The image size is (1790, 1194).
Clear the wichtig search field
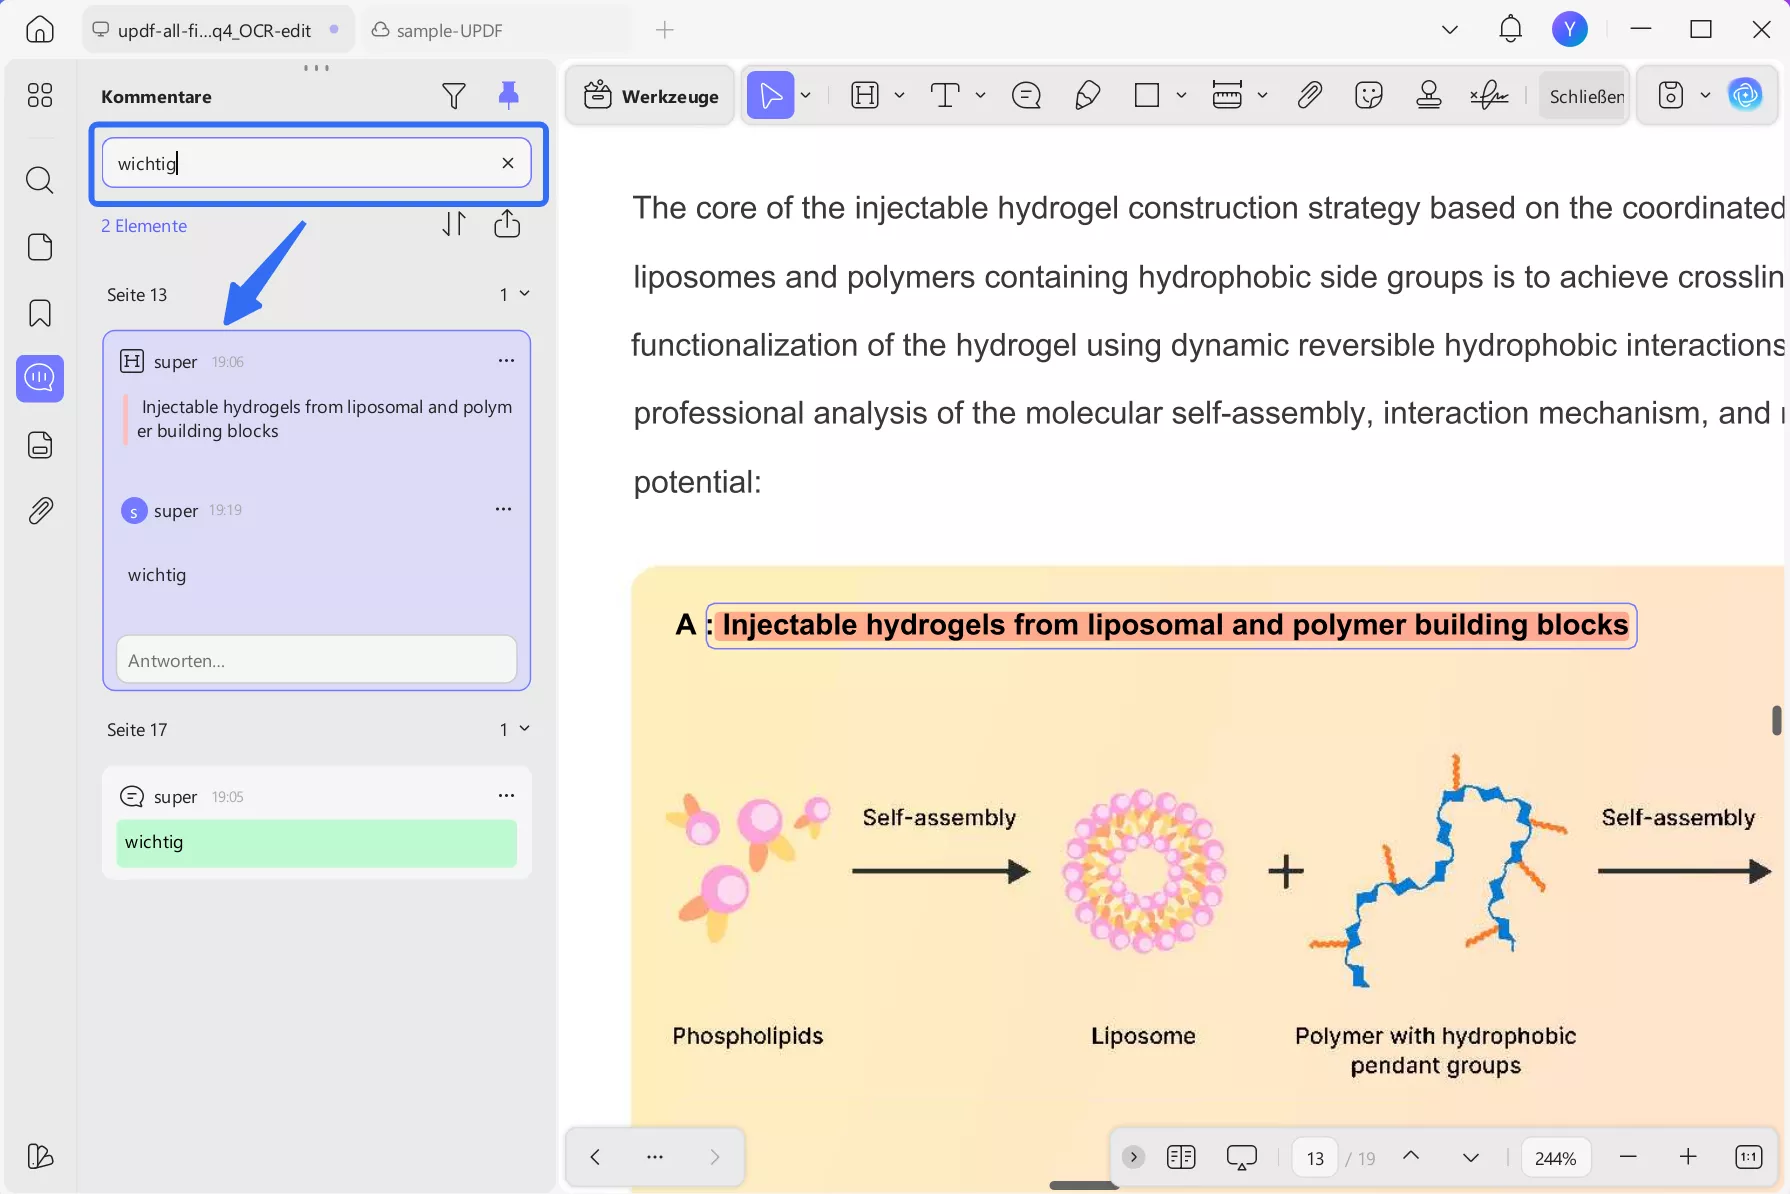coord(508,163)
